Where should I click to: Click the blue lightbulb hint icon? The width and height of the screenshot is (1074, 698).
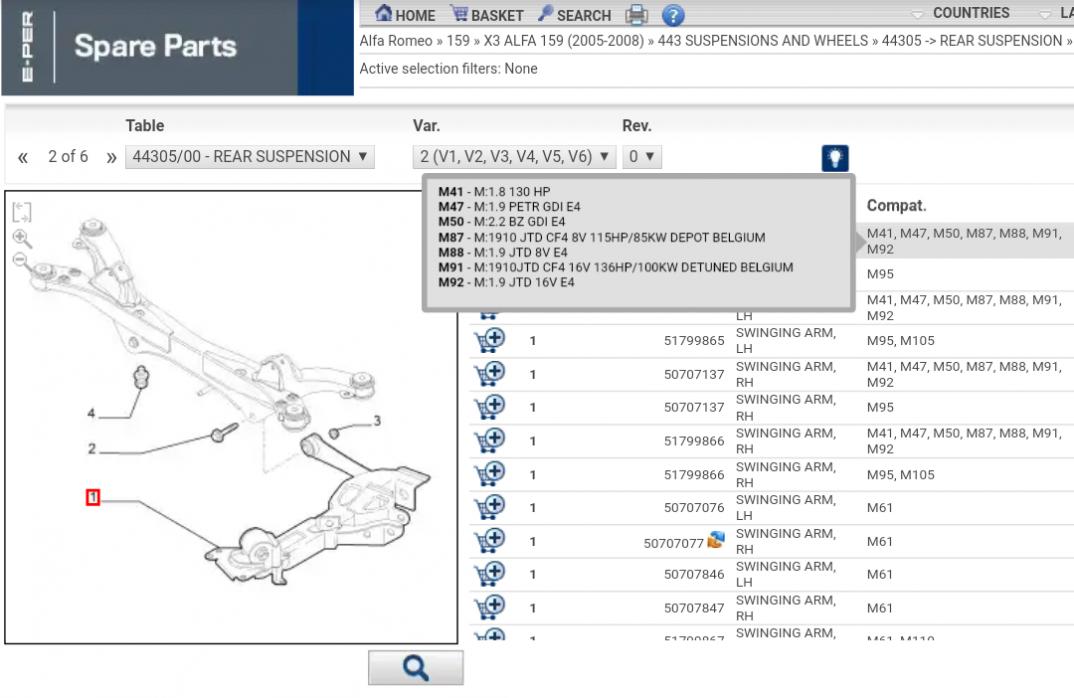(834, 158)
